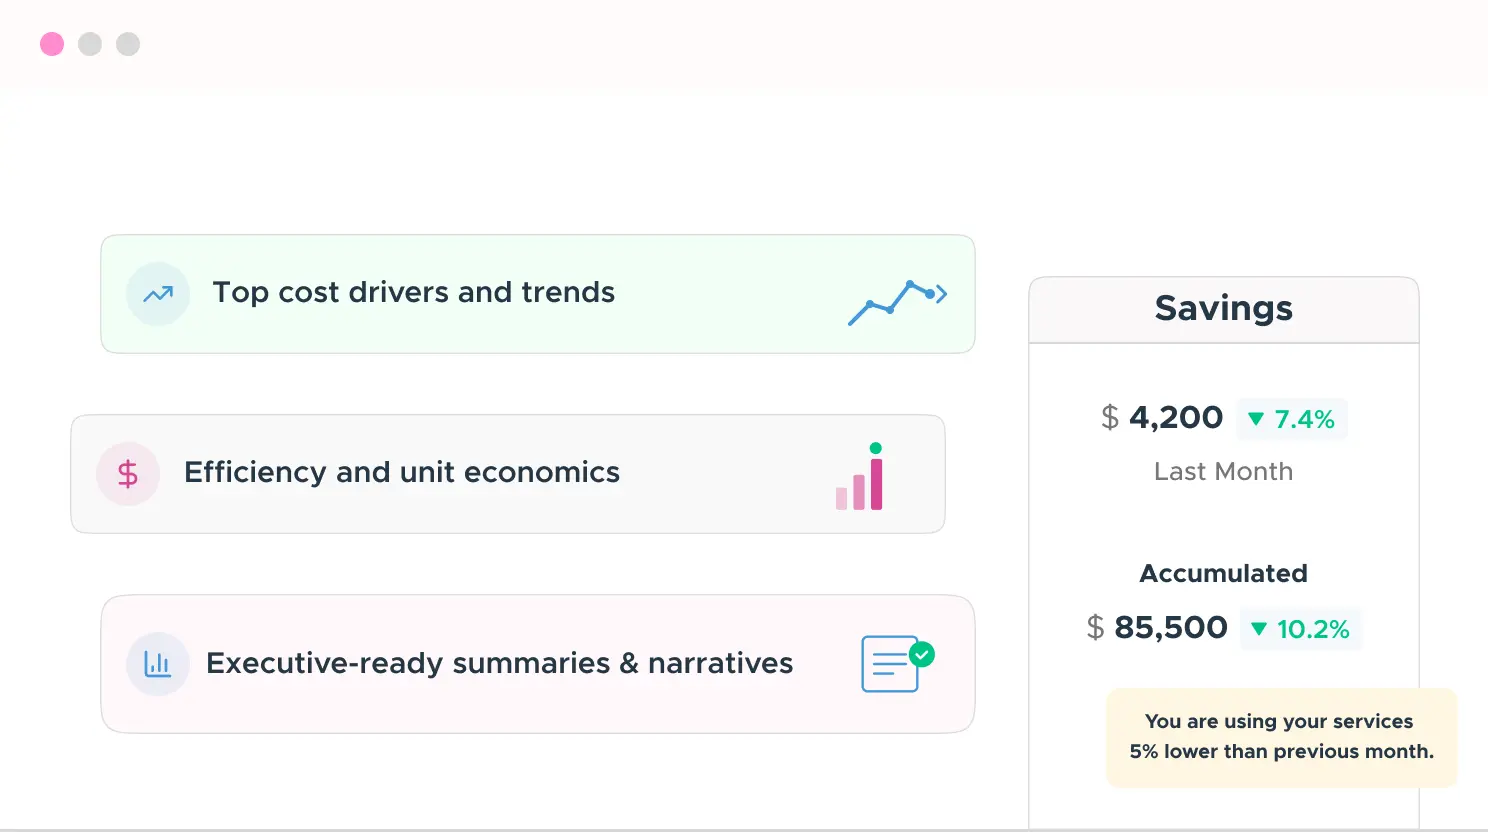This screenshot has height=832, width=1488.
Task: Click the $ 85,500 accumulated amount
Action: [1157, 628]
